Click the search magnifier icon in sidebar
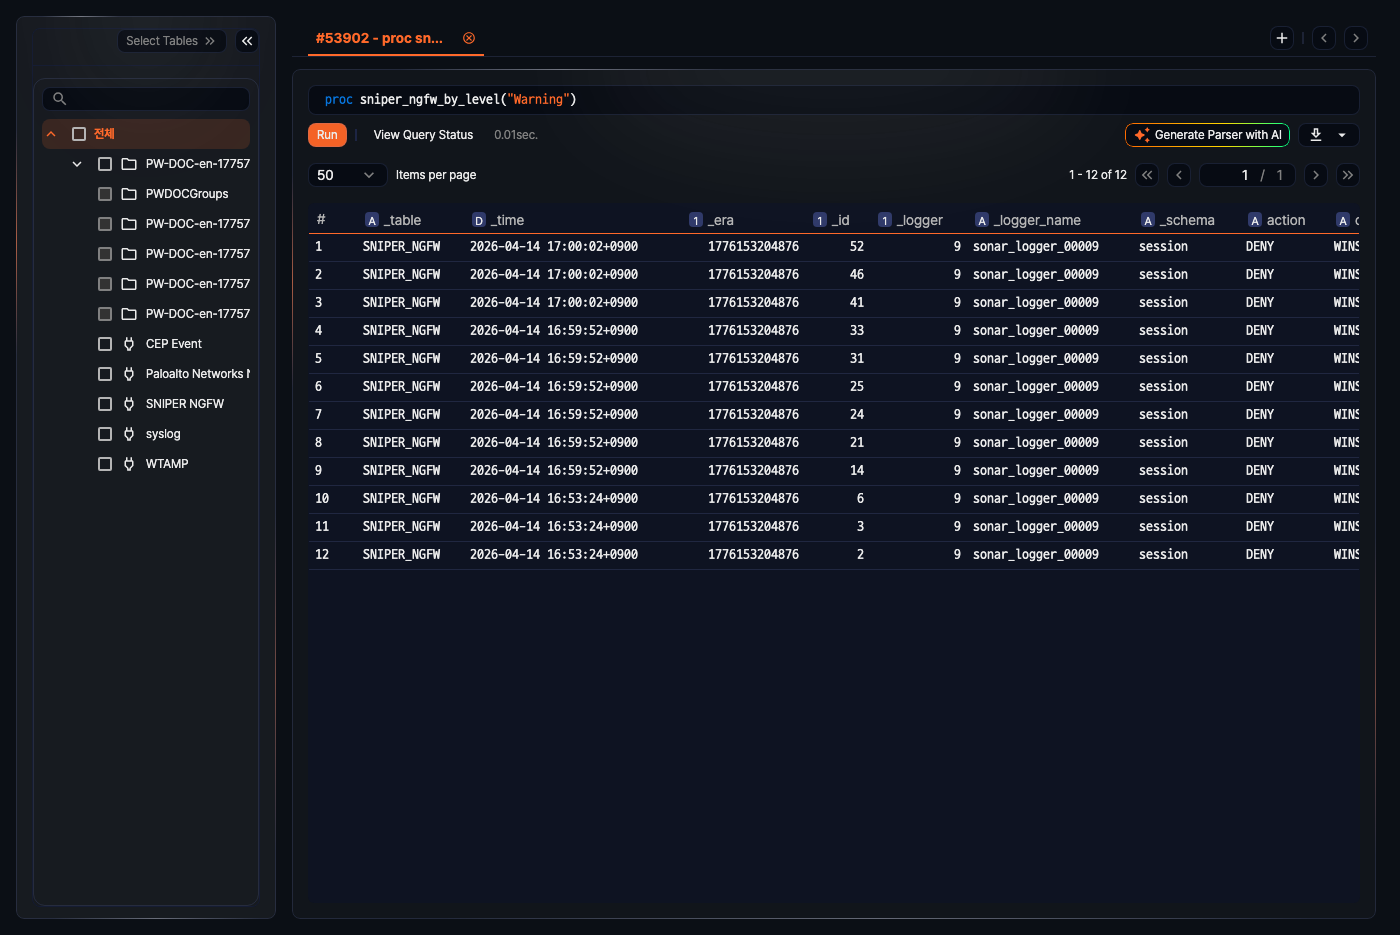Image resolution: width=1400 pixels, height=935 pixels. tap(60, 99)
